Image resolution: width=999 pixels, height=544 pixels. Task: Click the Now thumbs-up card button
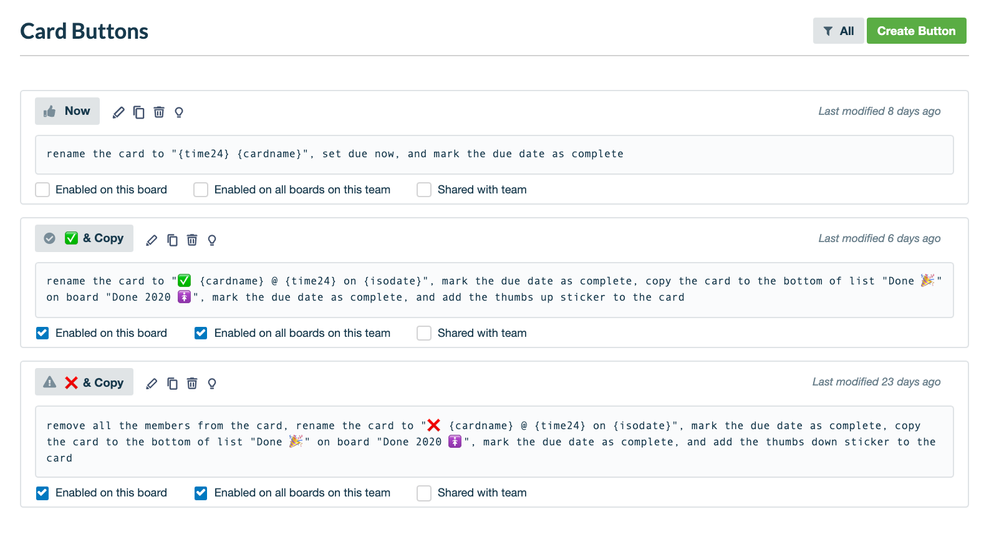tap(68, 111)
